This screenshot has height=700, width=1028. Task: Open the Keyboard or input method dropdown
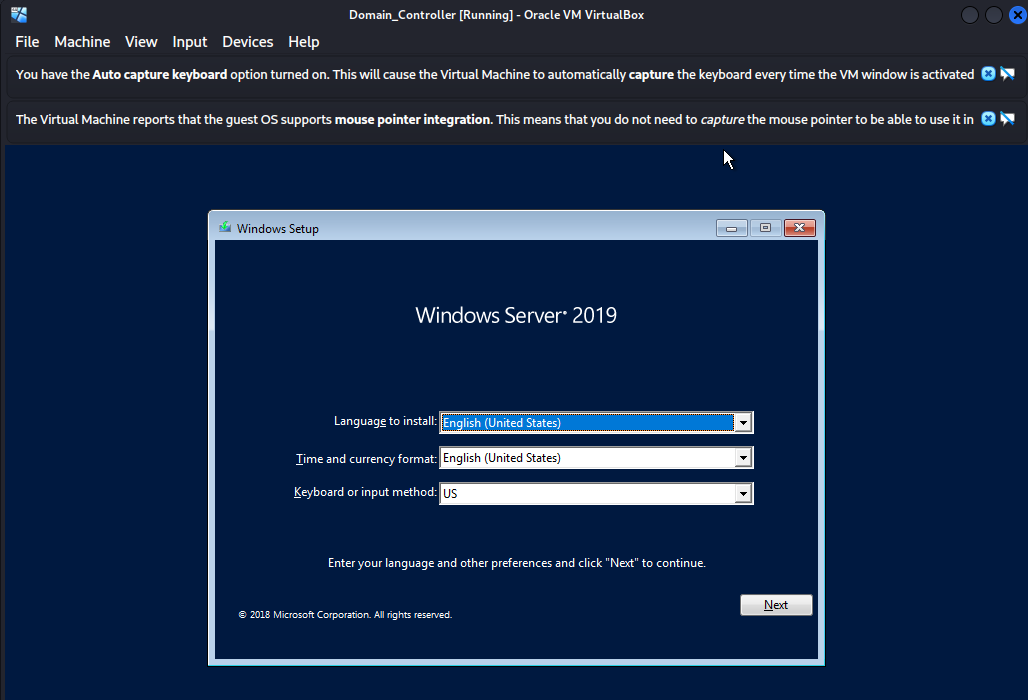pos(743,494)
